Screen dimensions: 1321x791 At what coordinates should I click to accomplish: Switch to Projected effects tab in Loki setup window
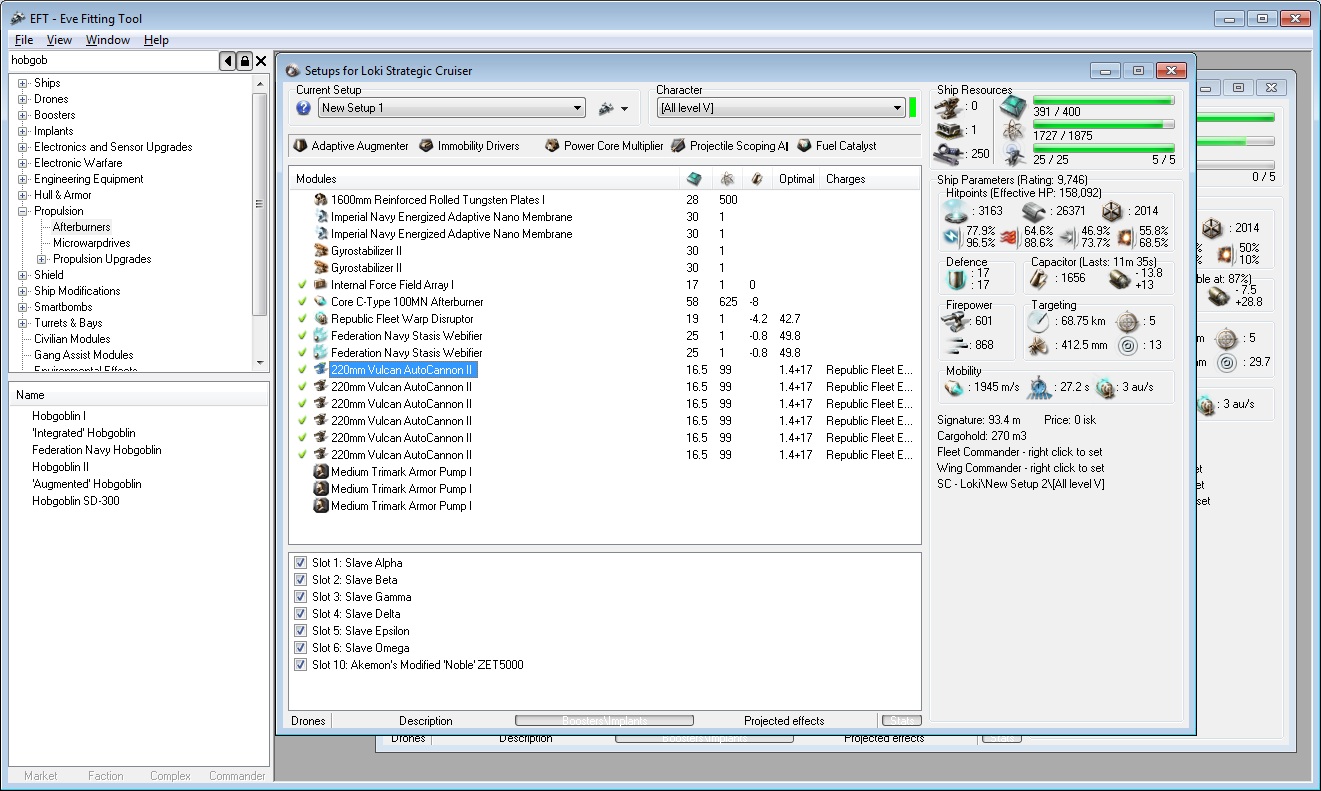tap(784, 720)
